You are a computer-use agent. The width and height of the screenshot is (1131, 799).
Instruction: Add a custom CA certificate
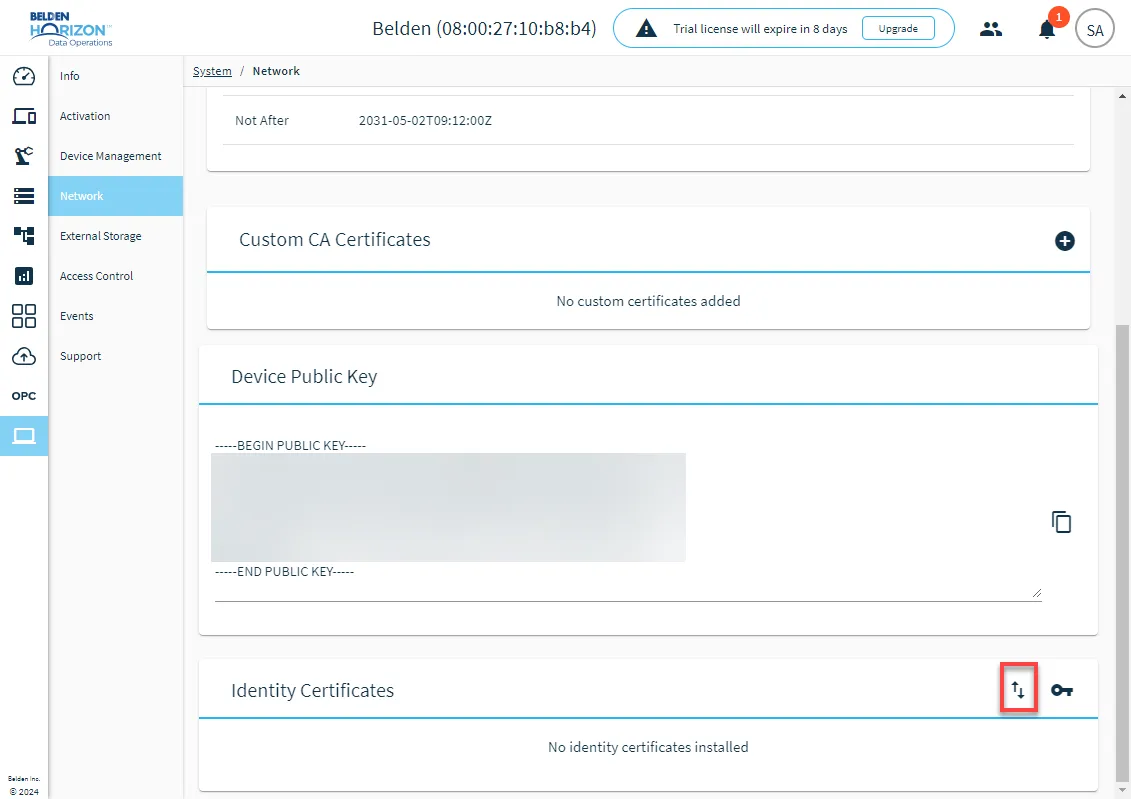click(x=1065, y=241)
